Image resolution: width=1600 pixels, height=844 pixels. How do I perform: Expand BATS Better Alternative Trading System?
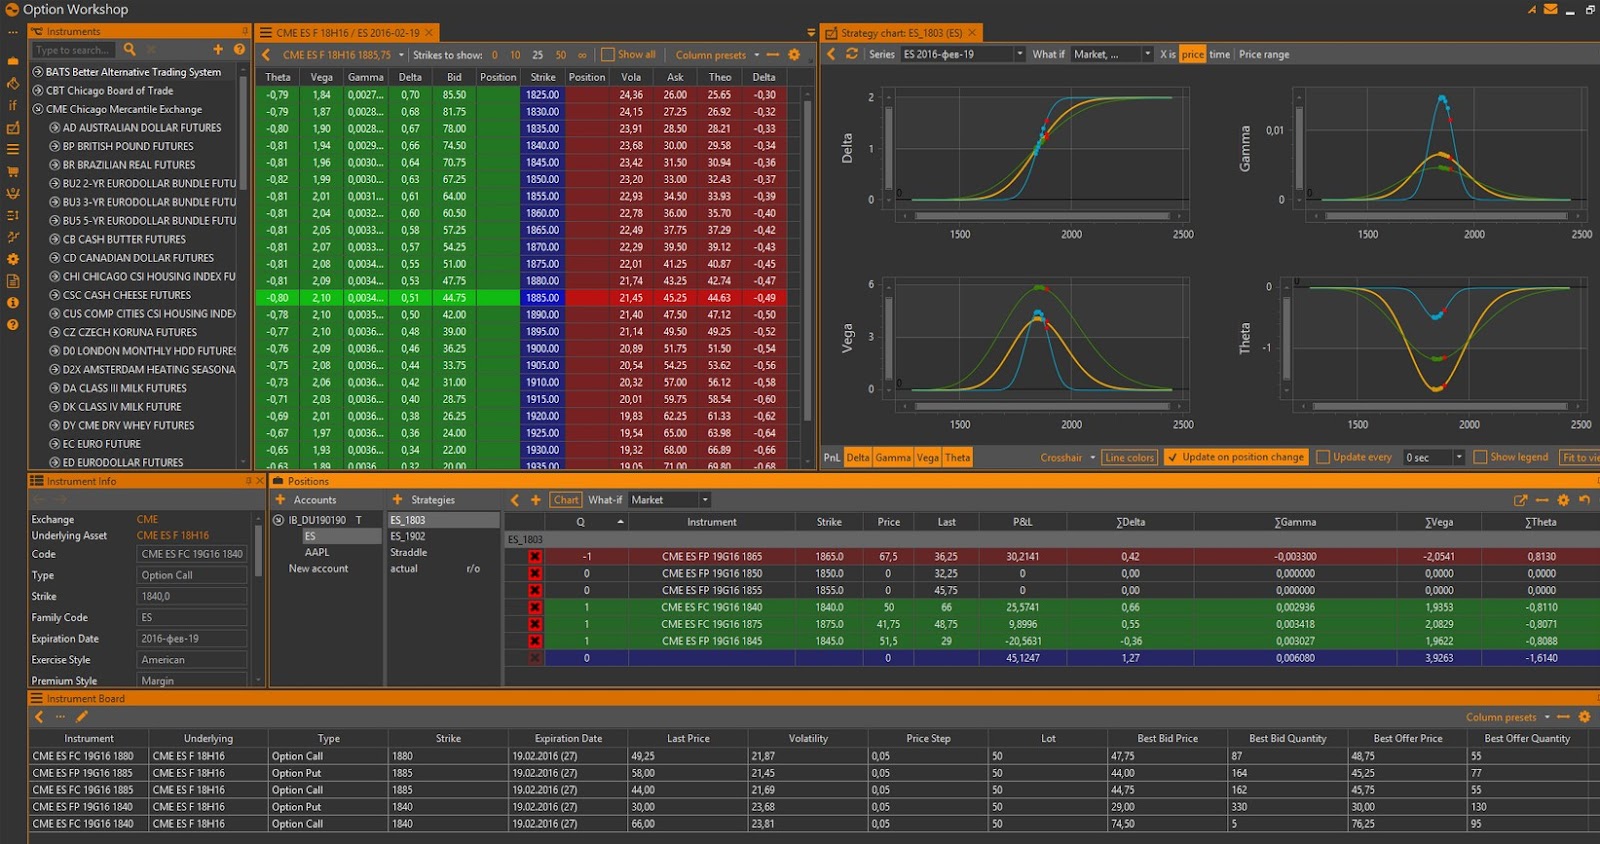38,72
